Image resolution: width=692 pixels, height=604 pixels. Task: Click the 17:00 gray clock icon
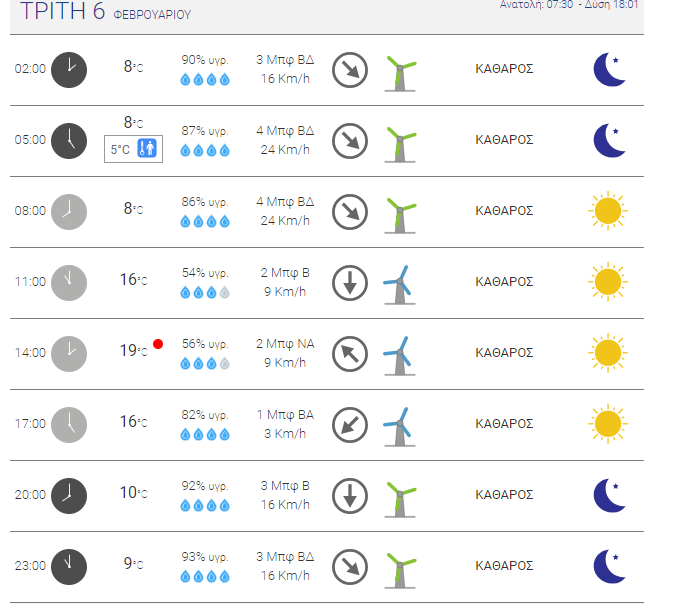pyautogui.click(x=69, y=425)
